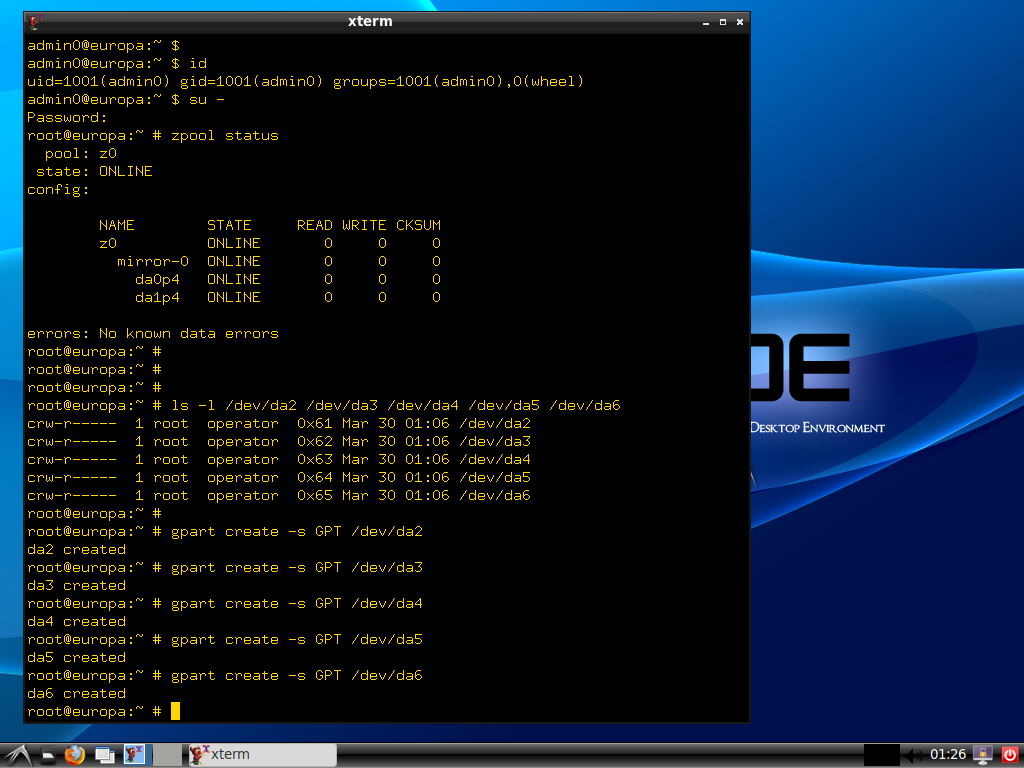Viewport: 1024px width, 768px height.
Task: Launch Firefox from the taskbar
Action: 75,754
